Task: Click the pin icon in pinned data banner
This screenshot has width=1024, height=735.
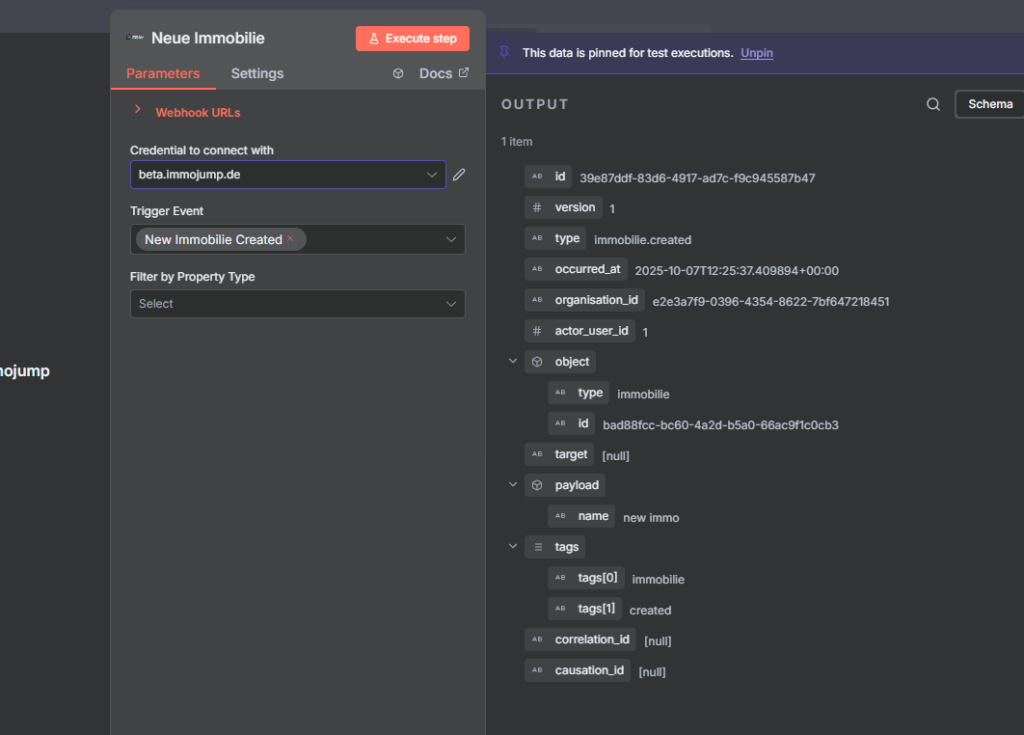Action: [x=504, y=52]
